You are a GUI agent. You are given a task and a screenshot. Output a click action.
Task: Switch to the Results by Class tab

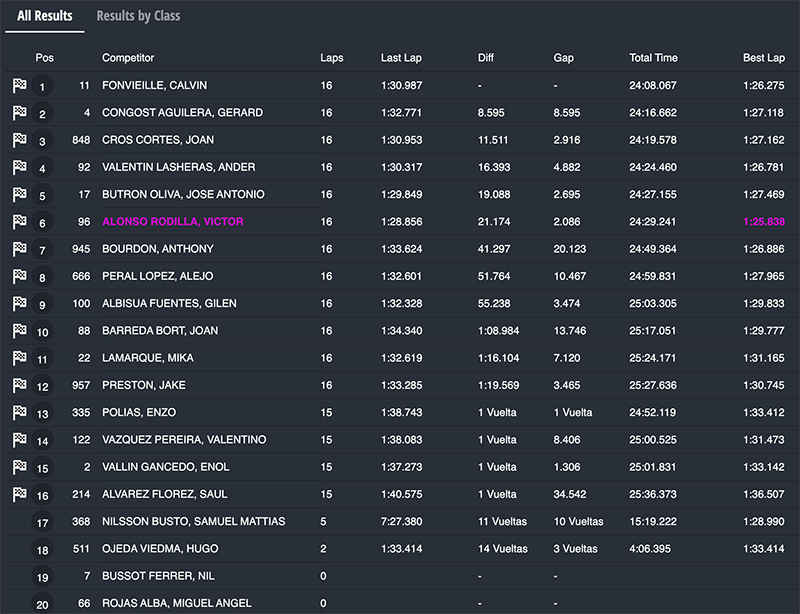pos(138,16)
